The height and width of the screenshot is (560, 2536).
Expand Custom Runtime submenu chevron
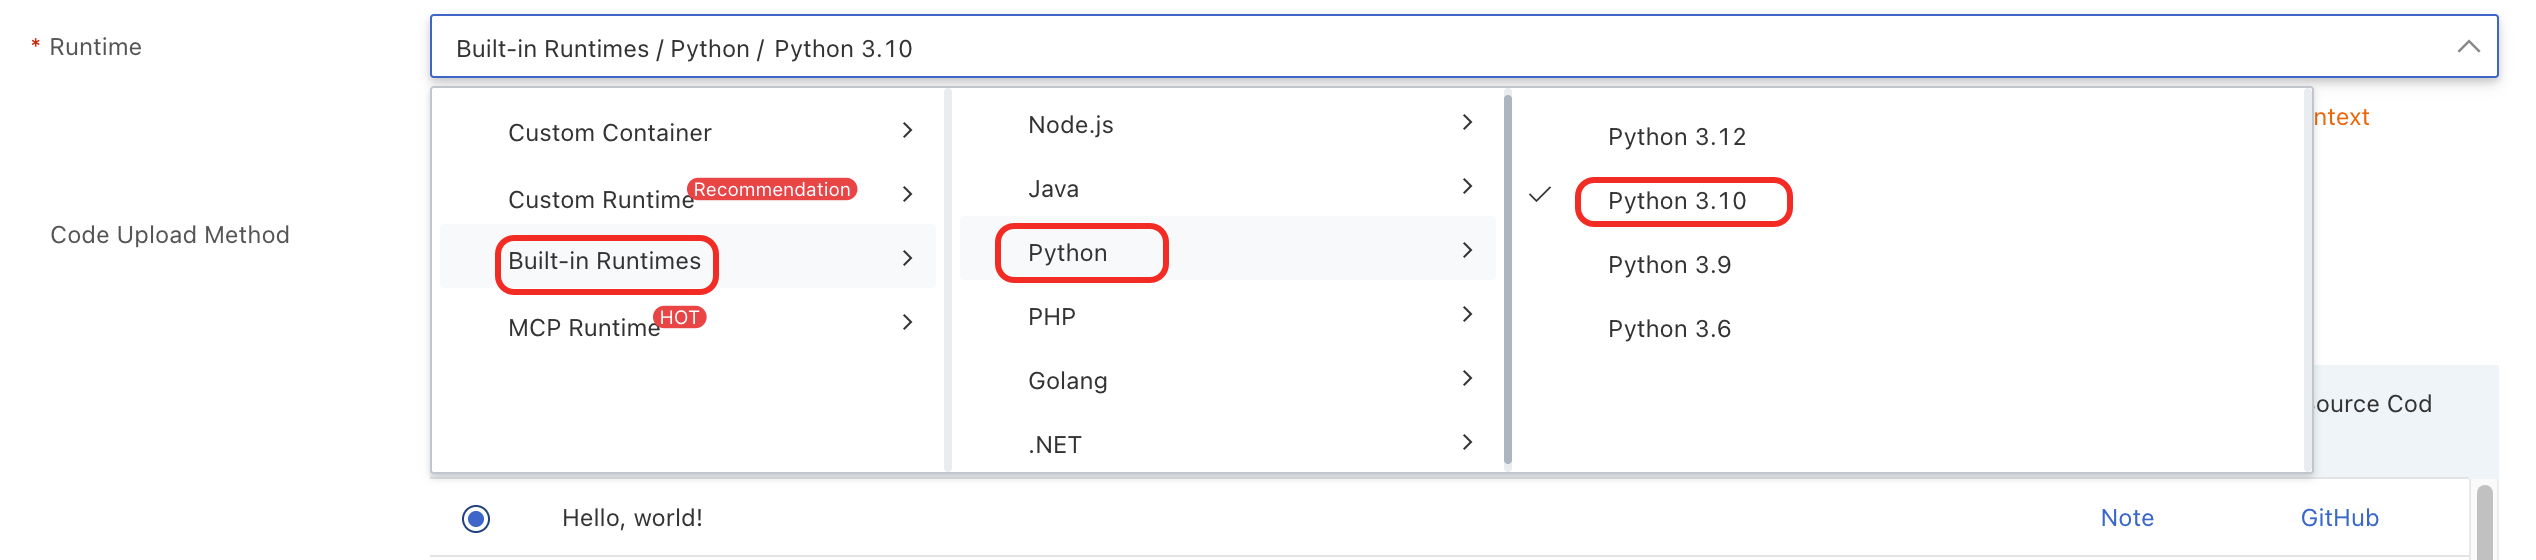pos(907,194)
